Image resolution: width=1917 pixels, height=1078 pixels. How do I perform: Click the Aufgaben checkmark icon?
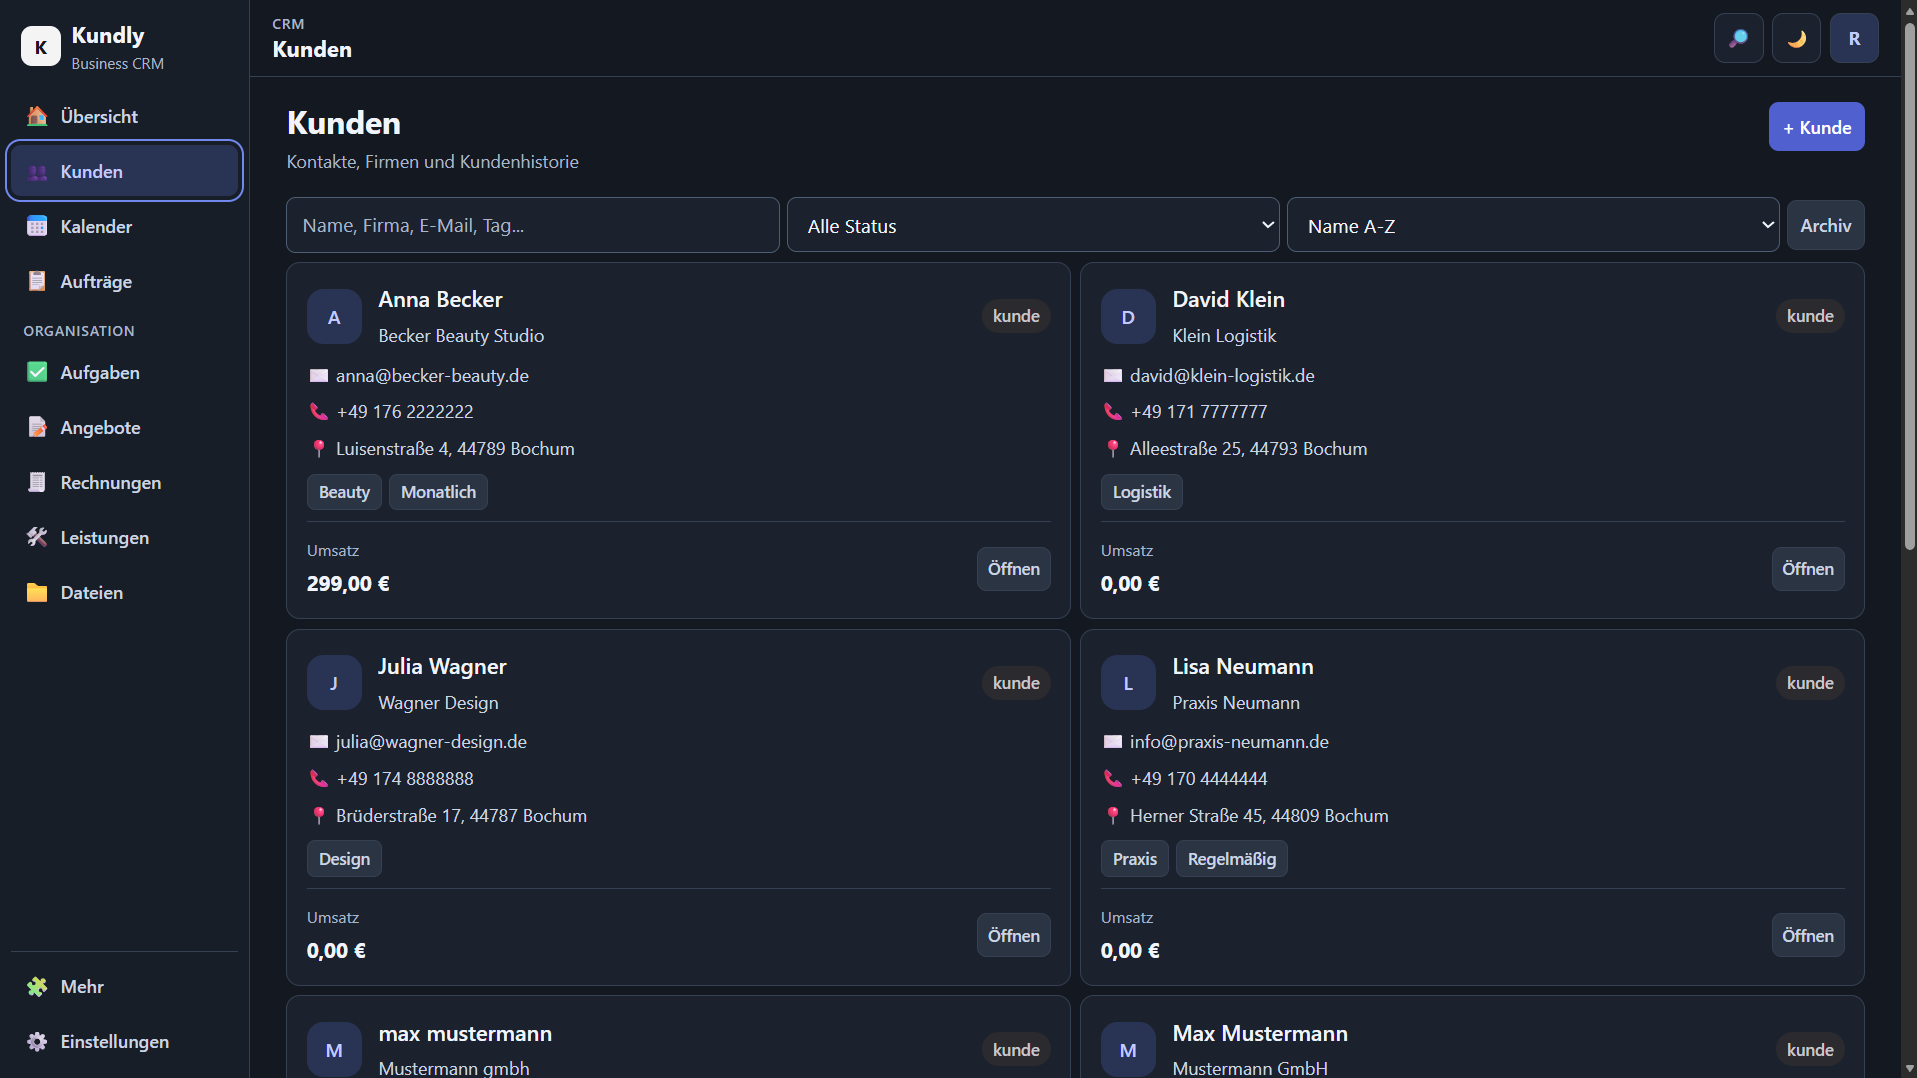[37, 372]
